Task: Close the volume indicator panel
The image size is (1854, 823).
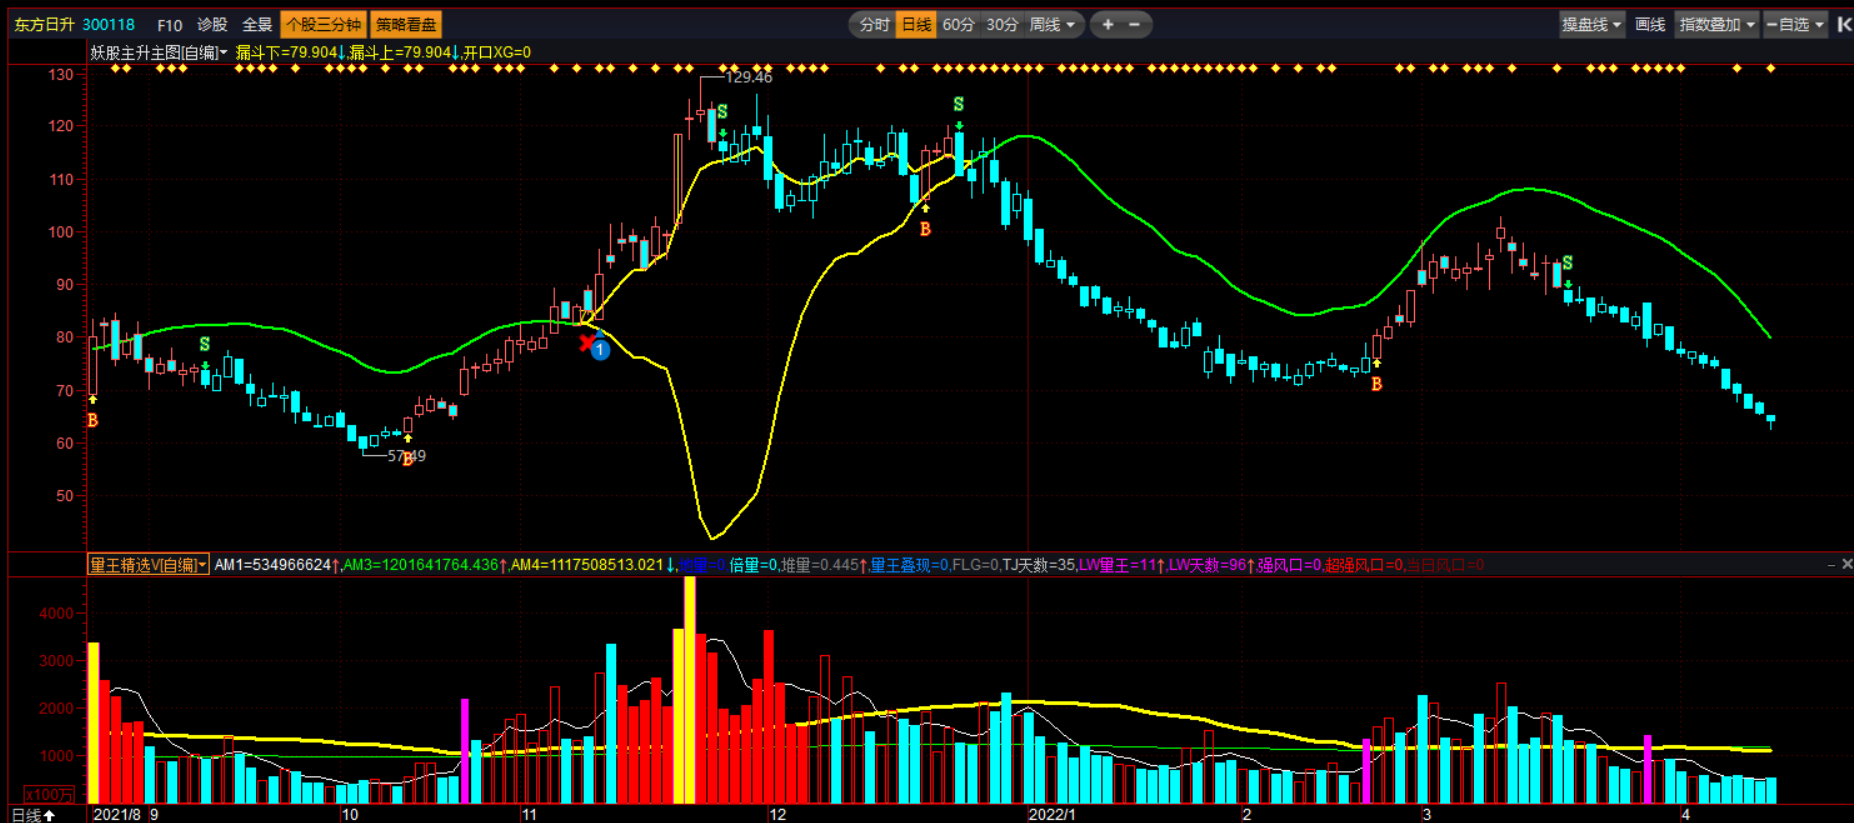Action: coord(1847,564)
